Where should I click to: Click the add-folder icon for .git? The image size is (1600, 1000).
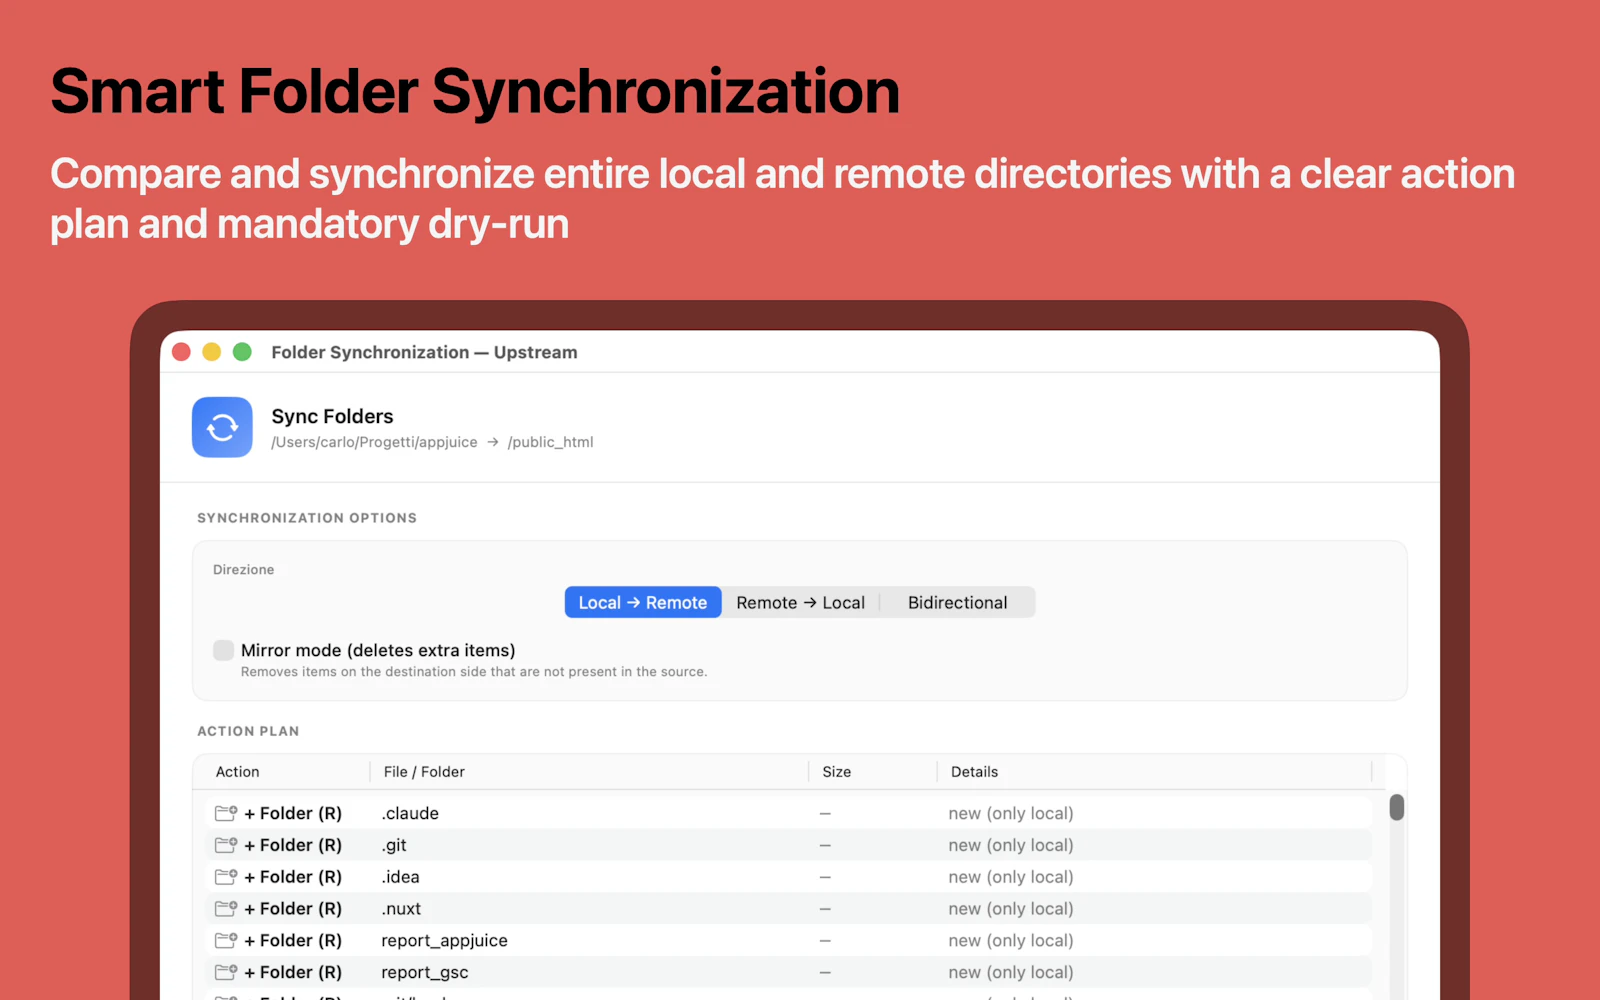226,845
